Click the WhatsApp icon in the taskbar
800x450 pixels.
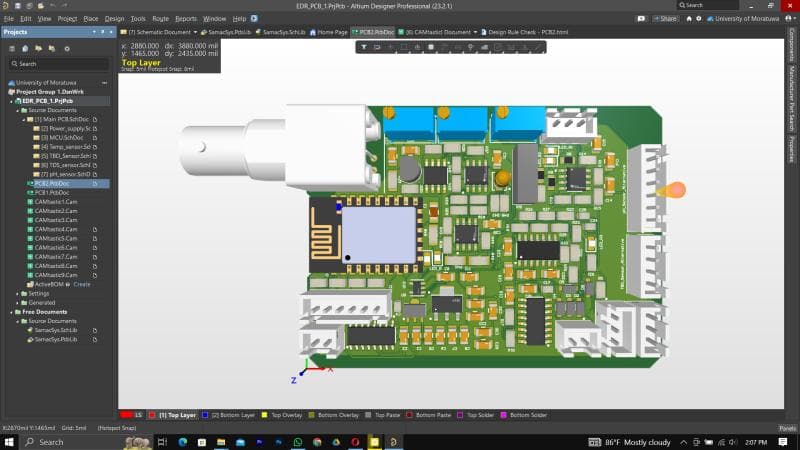tap(297, 441)
